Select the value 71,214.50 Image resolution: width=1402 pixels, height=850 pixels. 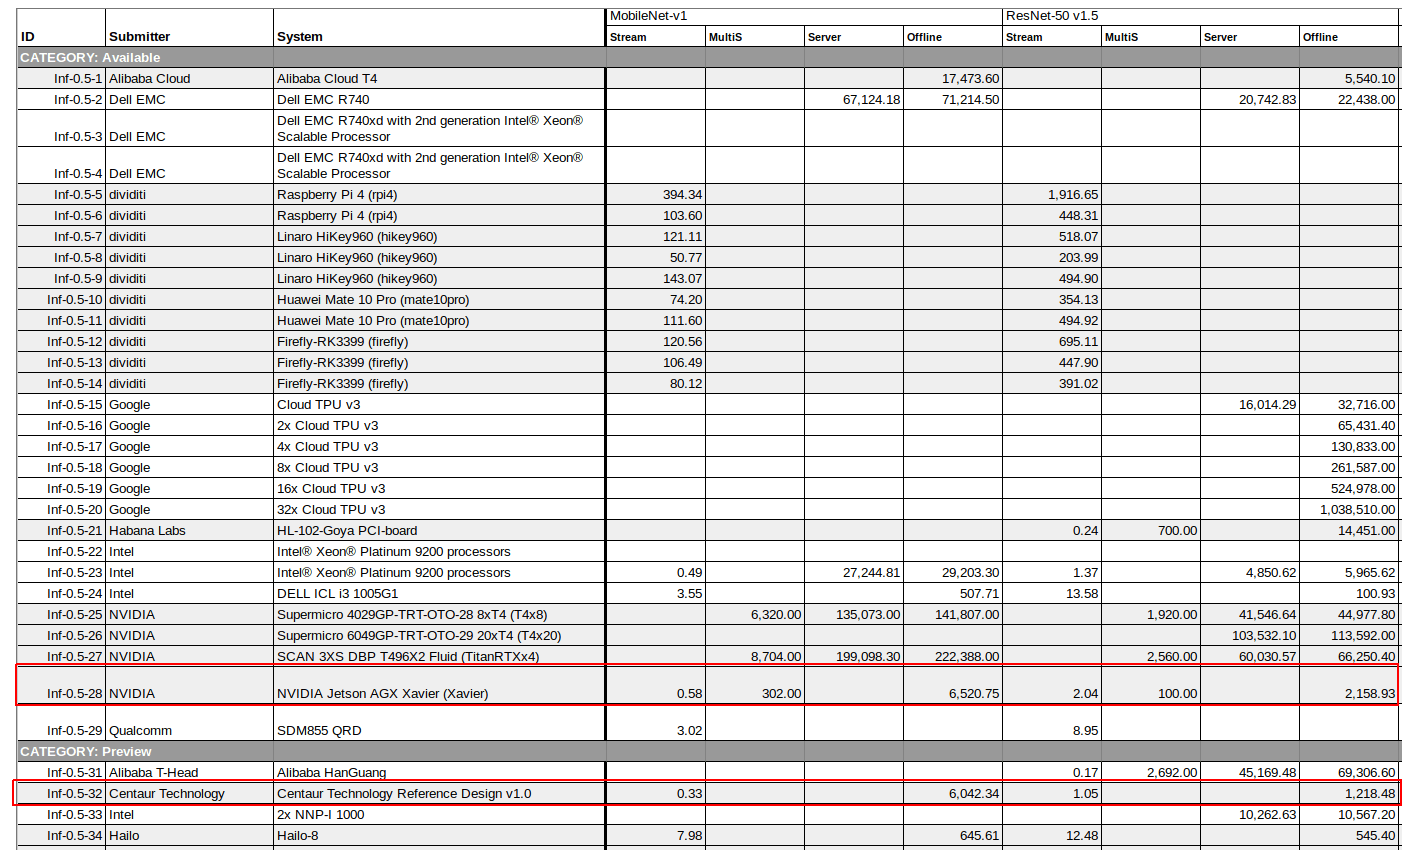click(x=970, y=100)
